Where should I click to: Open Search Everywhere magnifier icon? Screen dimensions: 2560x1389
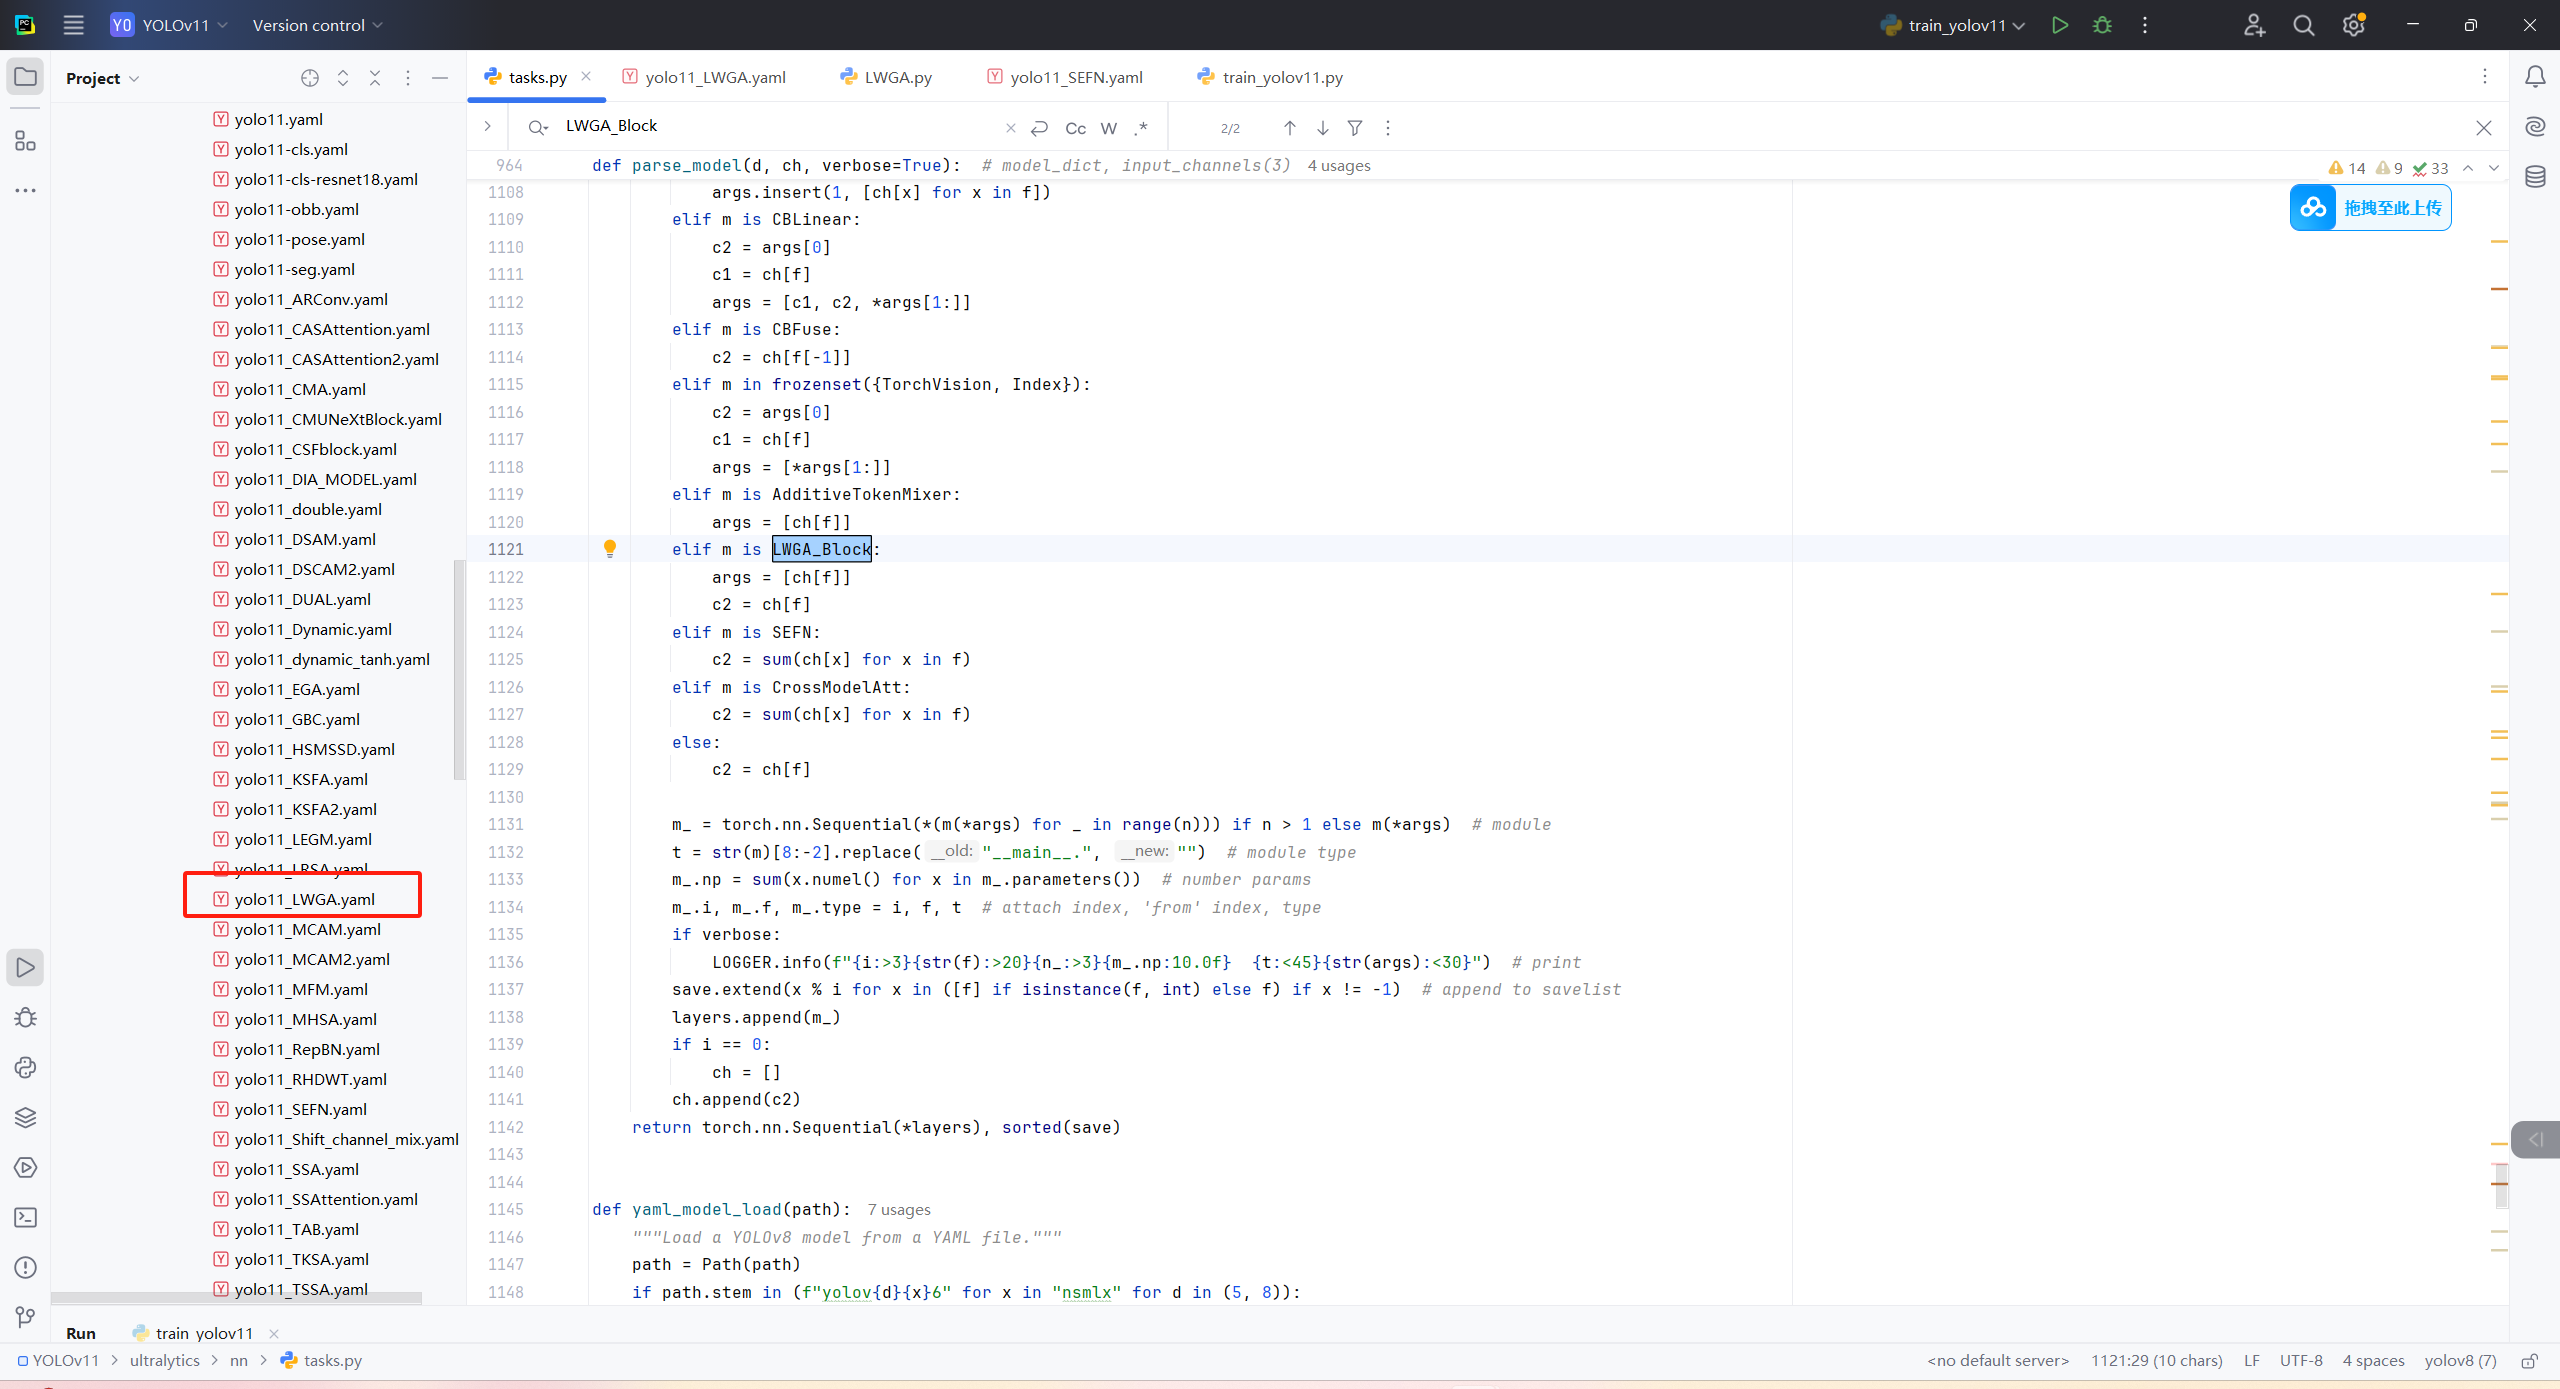(x=2303, y=25)
